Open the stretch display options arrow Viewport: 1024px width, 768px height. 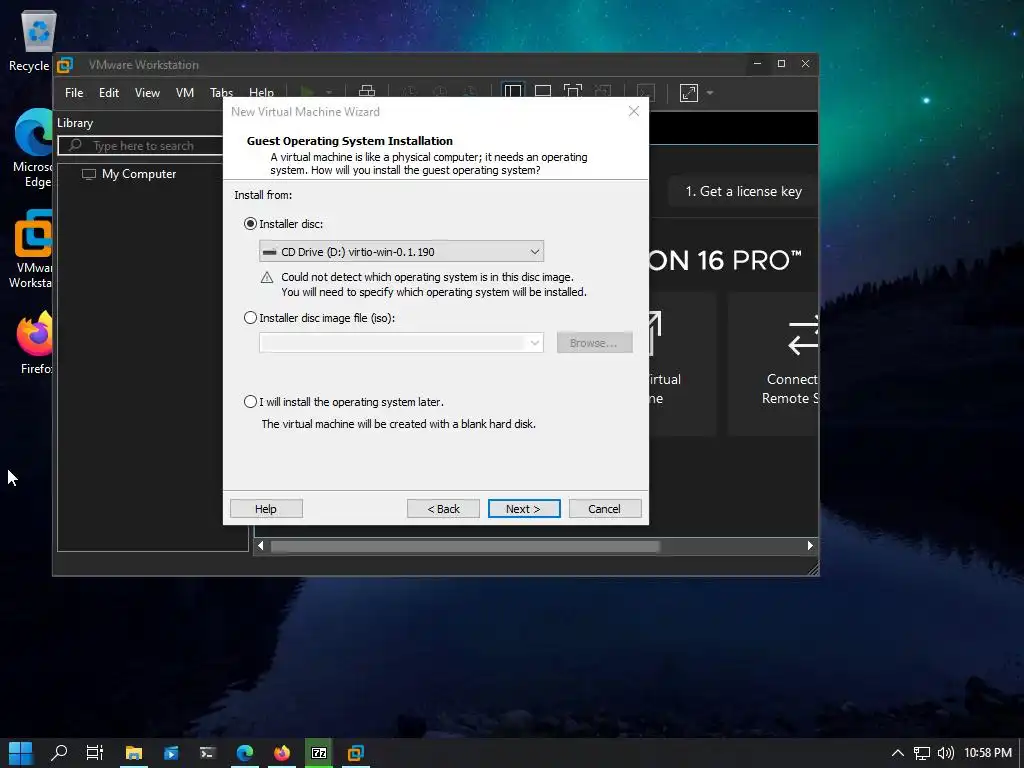pyautogui.click(x=710, y=93)
